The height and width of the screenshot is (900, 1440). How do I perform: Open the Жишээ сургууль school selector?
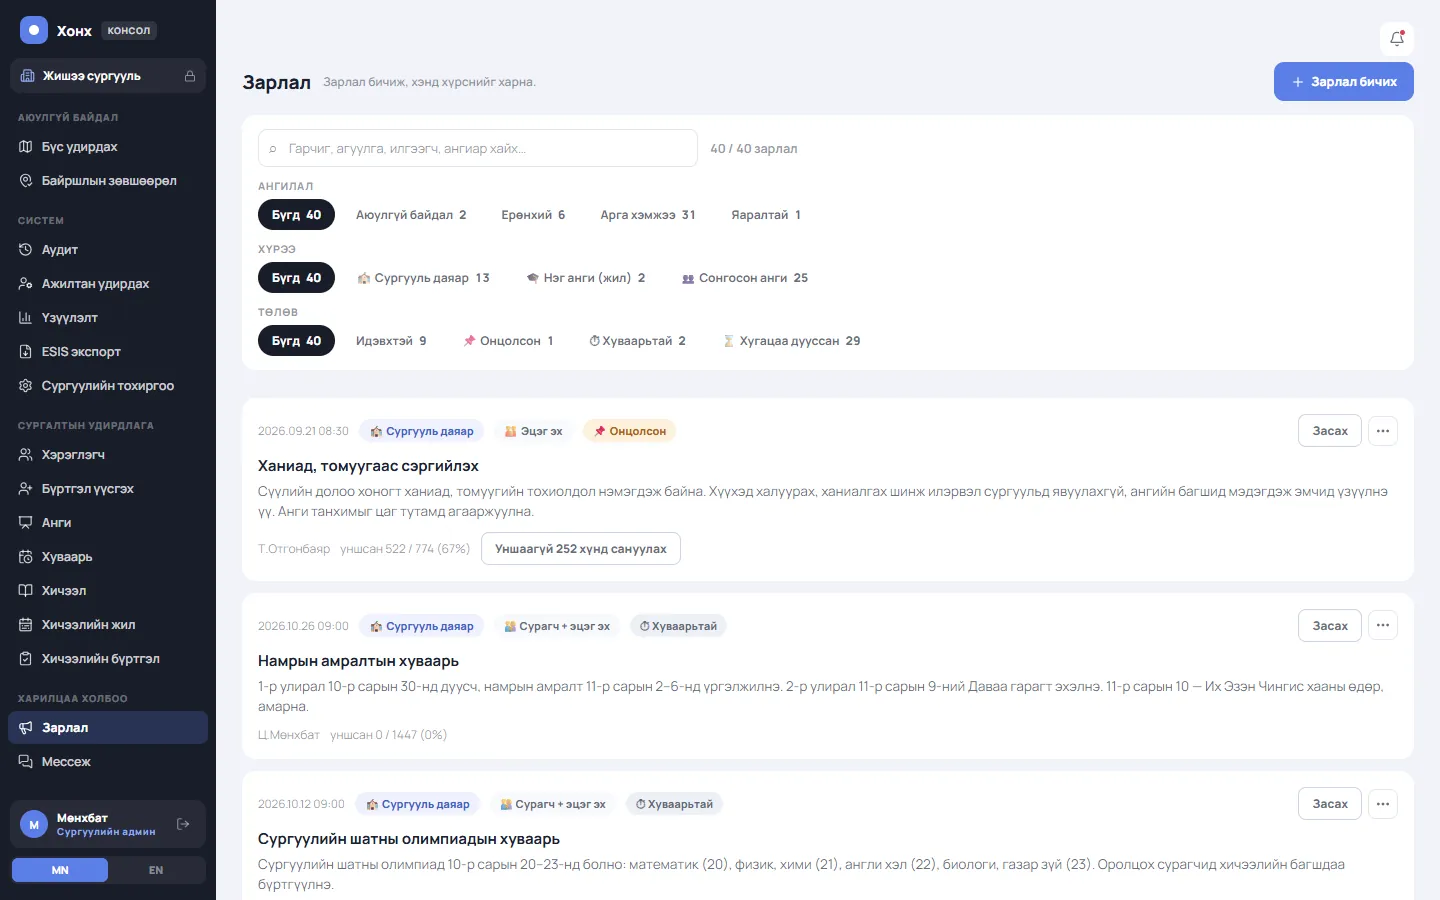coord(108,76)
